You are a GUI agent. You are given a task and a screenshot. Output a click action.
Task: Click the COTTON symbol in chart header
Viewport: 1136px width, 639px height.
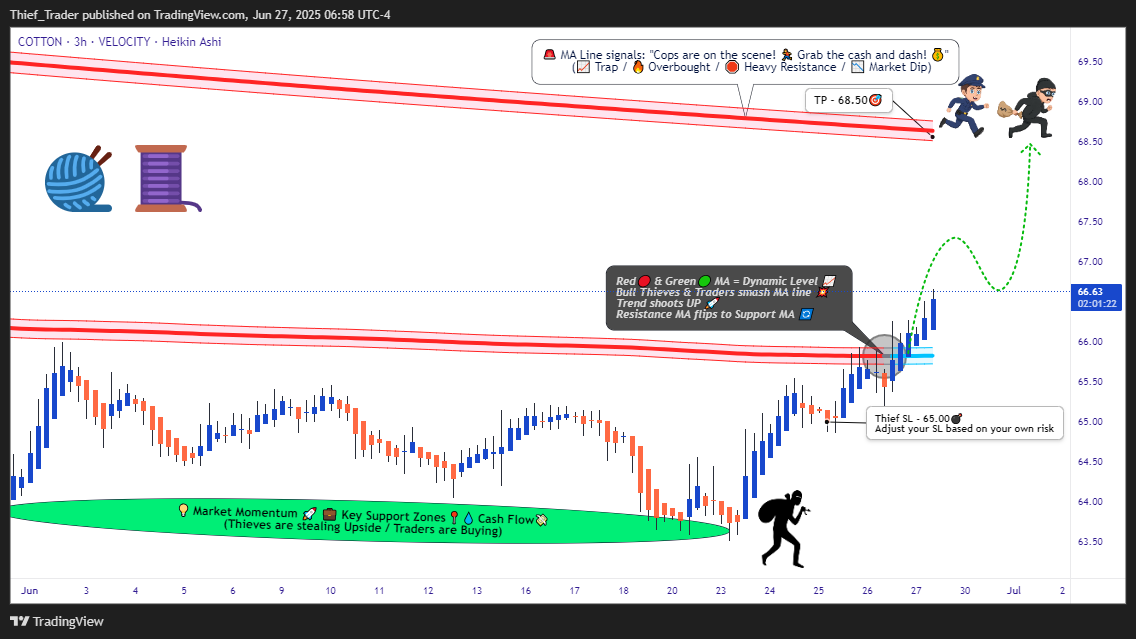click(x=40, y=42)
